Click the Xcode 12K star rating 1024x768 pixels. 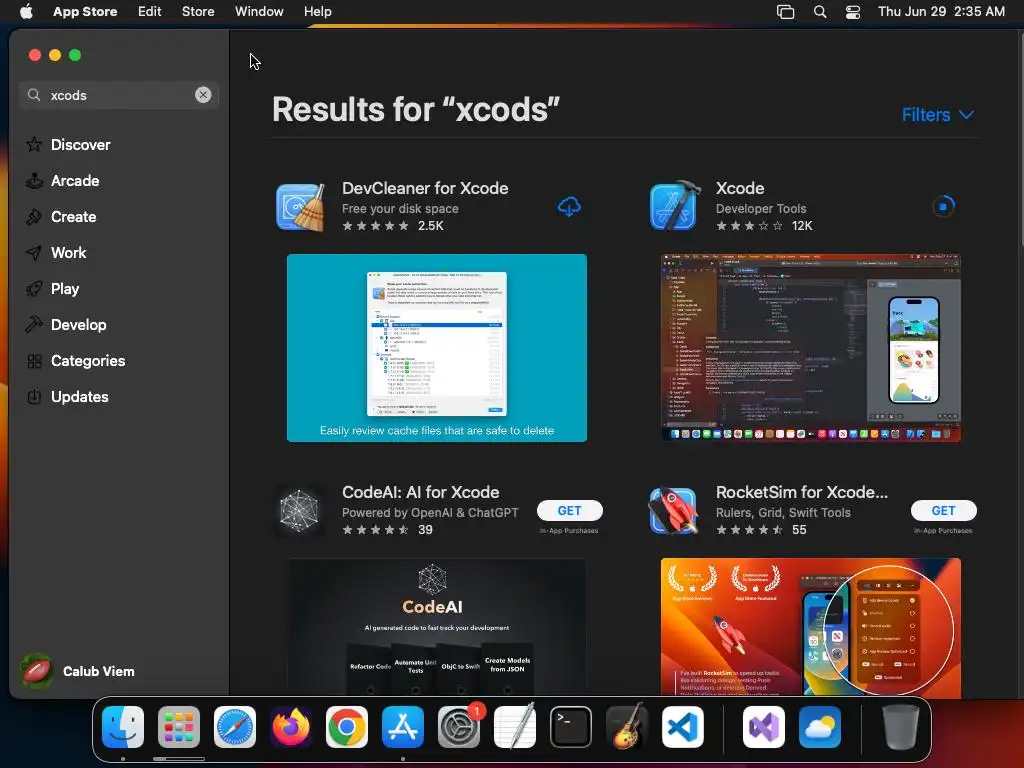point(764,226)
